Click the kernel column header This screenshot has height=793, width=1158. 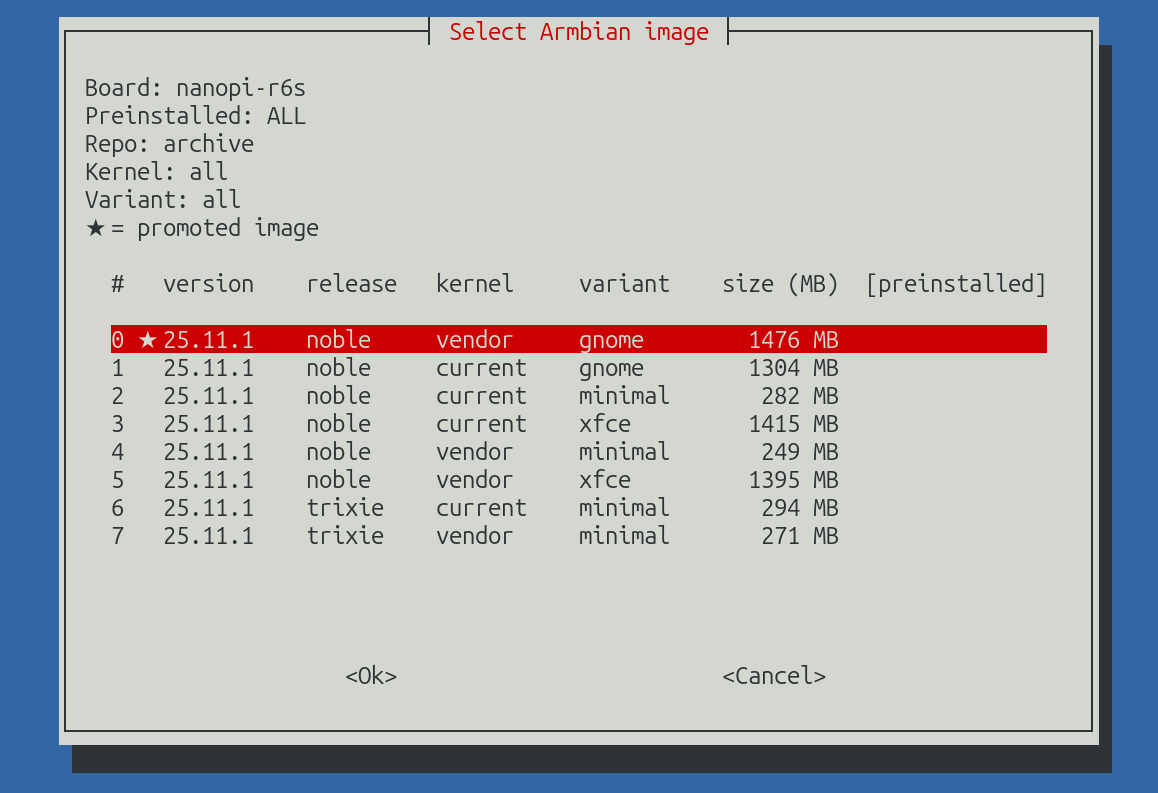(474, 284)
